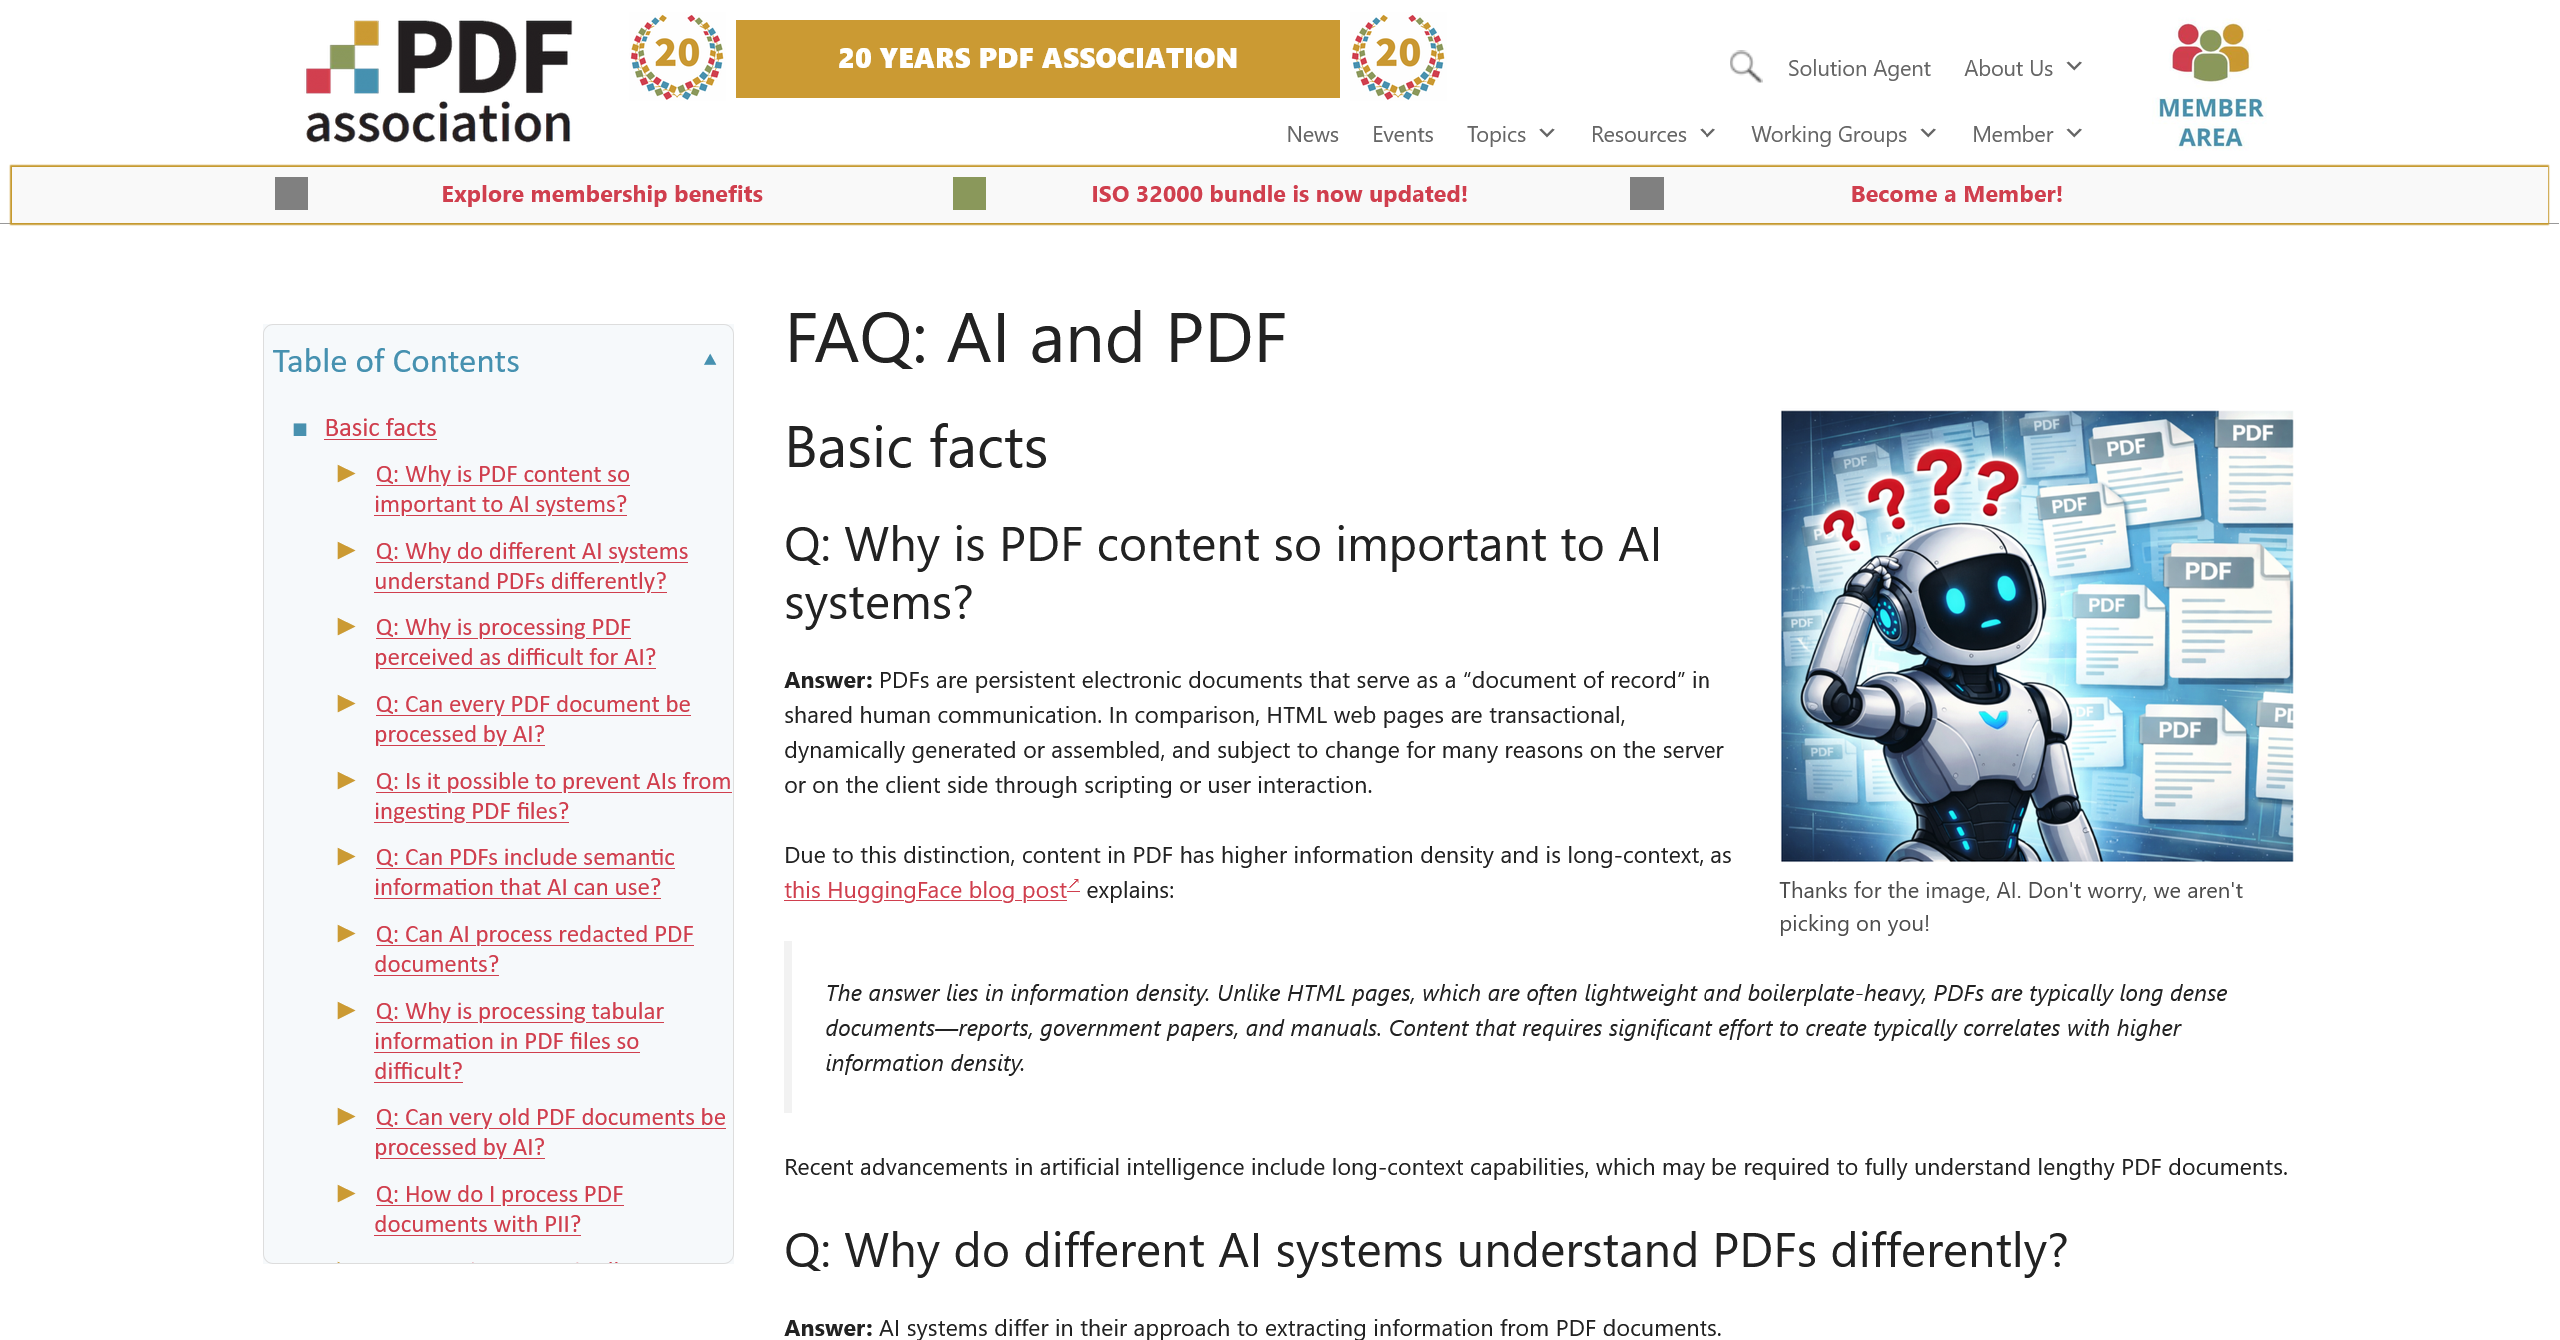Viewport: 2560px width, 1340px height.
Task: Expand the Topics dropdown chevron
Action: 1547,133
